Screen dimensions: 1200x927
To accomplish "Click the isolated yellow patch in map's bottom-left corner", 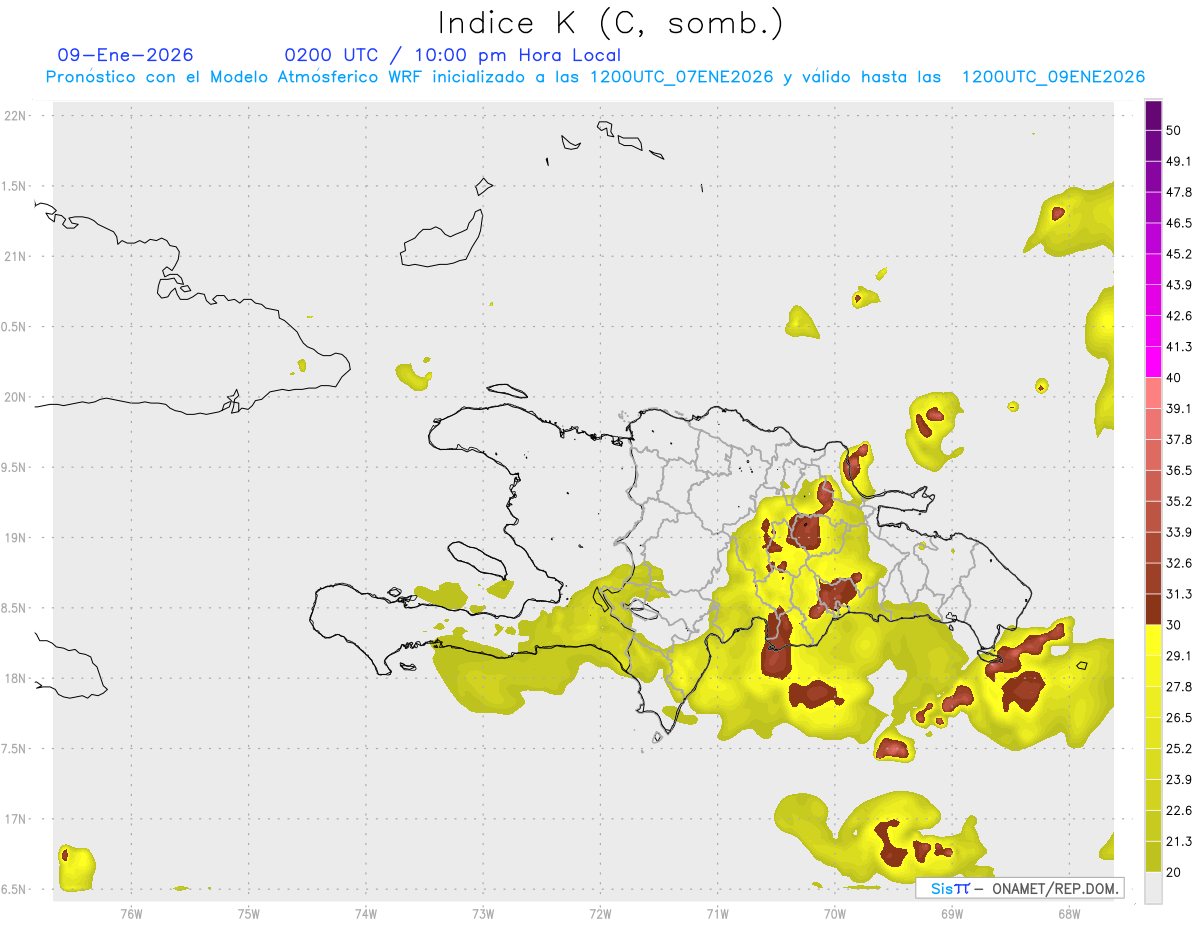I will tap(76, 868).
